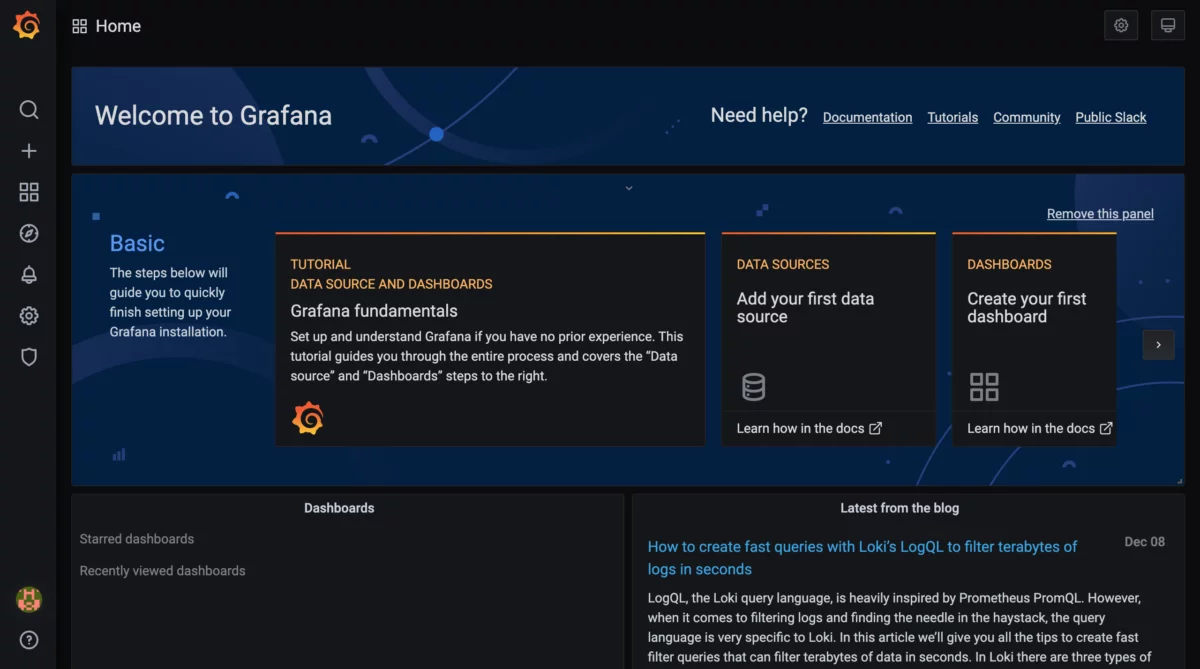Click the grid icon in Dashboards card
Screen dimensions: 1200x669
(x=984, y=387)
